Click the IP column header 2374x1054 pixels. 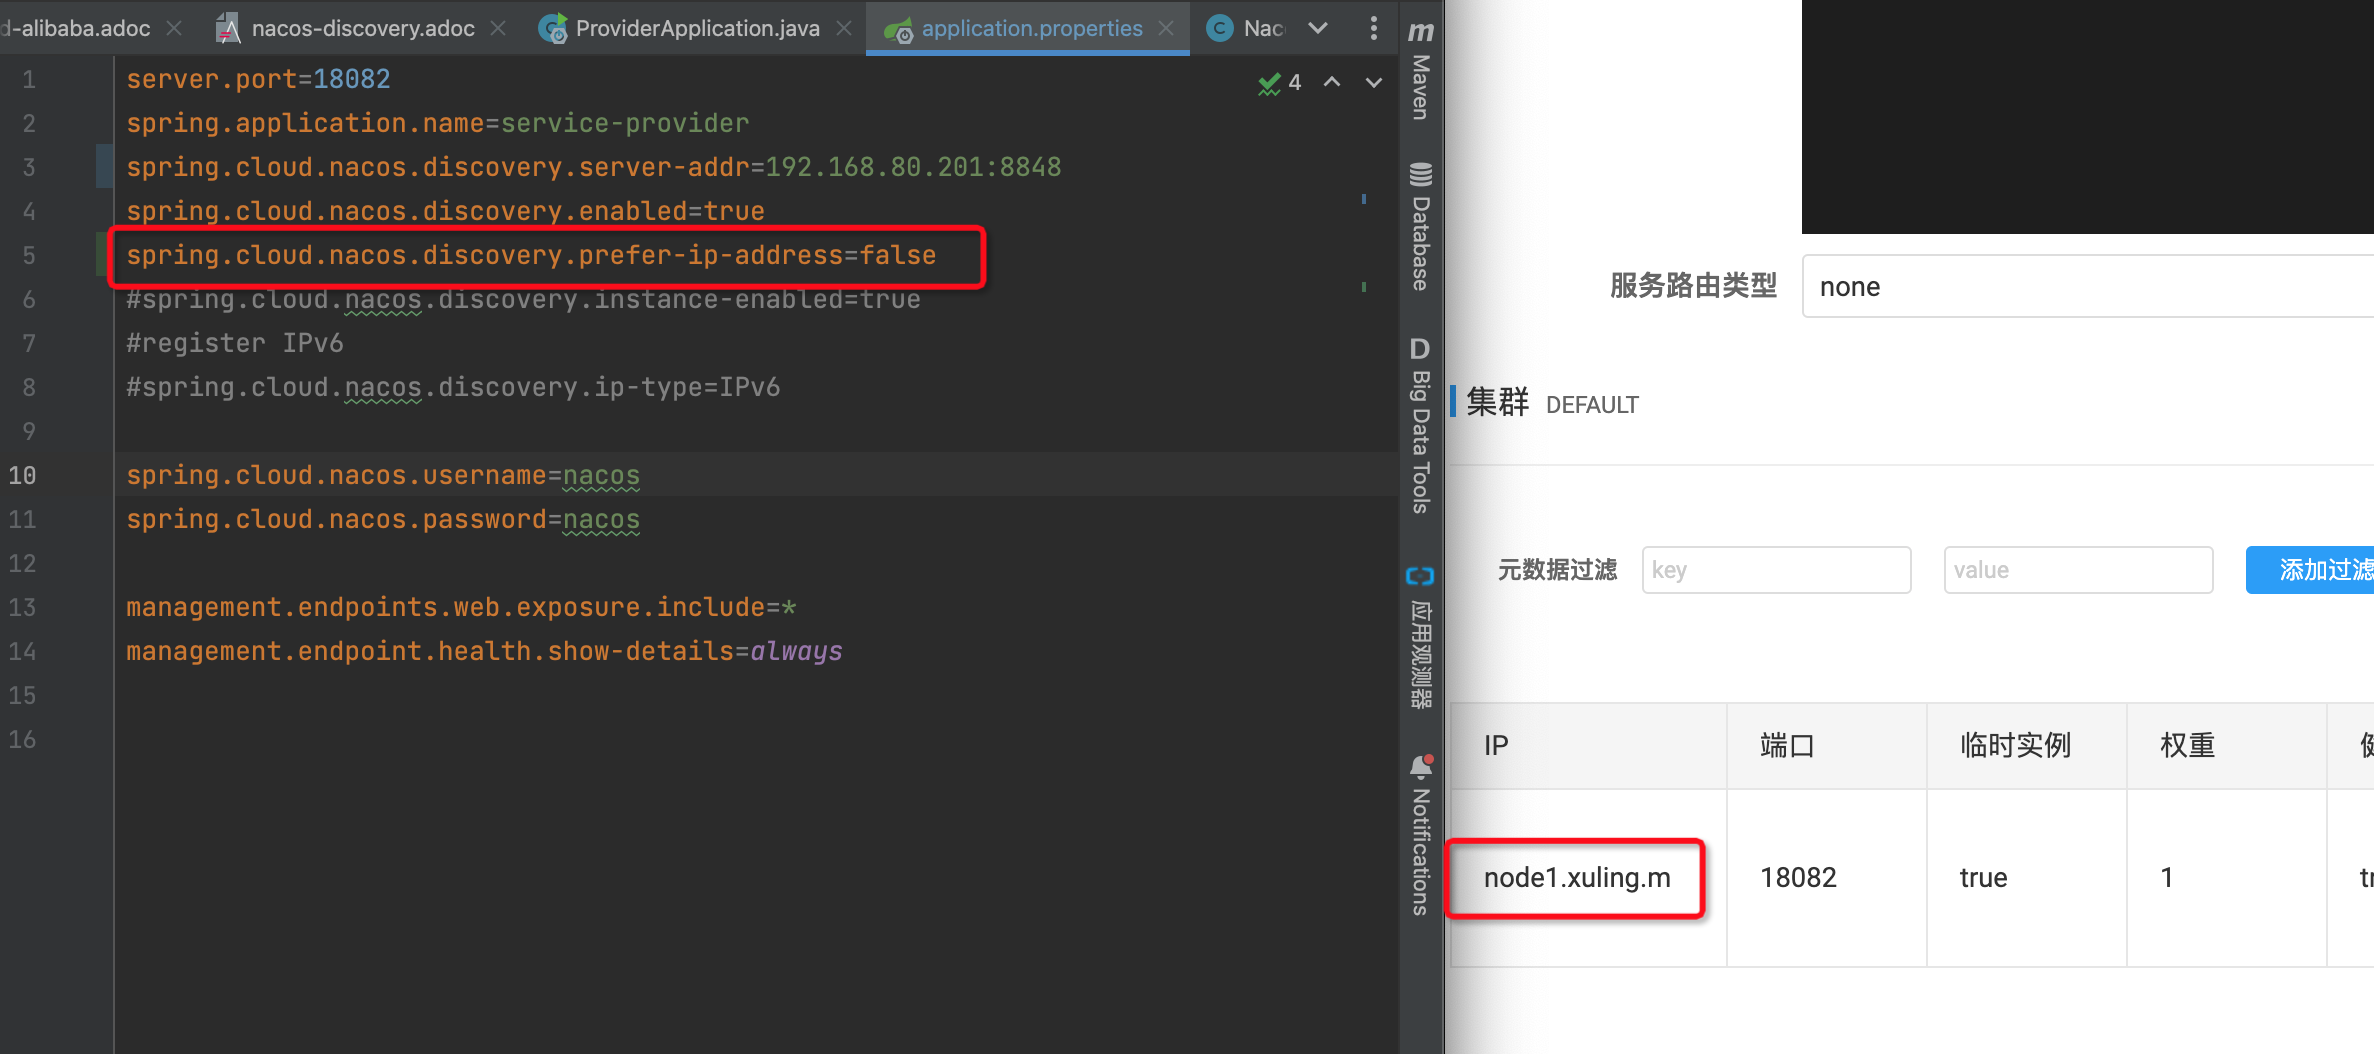click(x=1588, y=746)
